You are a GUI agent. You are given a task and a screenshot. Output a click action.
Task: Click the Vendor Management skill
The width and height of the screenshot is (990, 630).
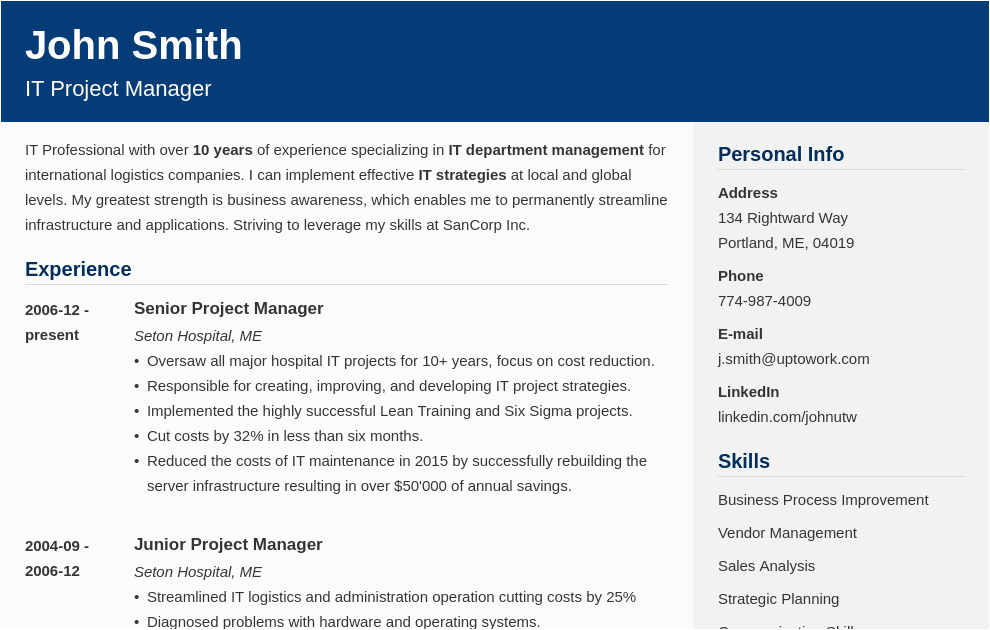tap(787, 532)
